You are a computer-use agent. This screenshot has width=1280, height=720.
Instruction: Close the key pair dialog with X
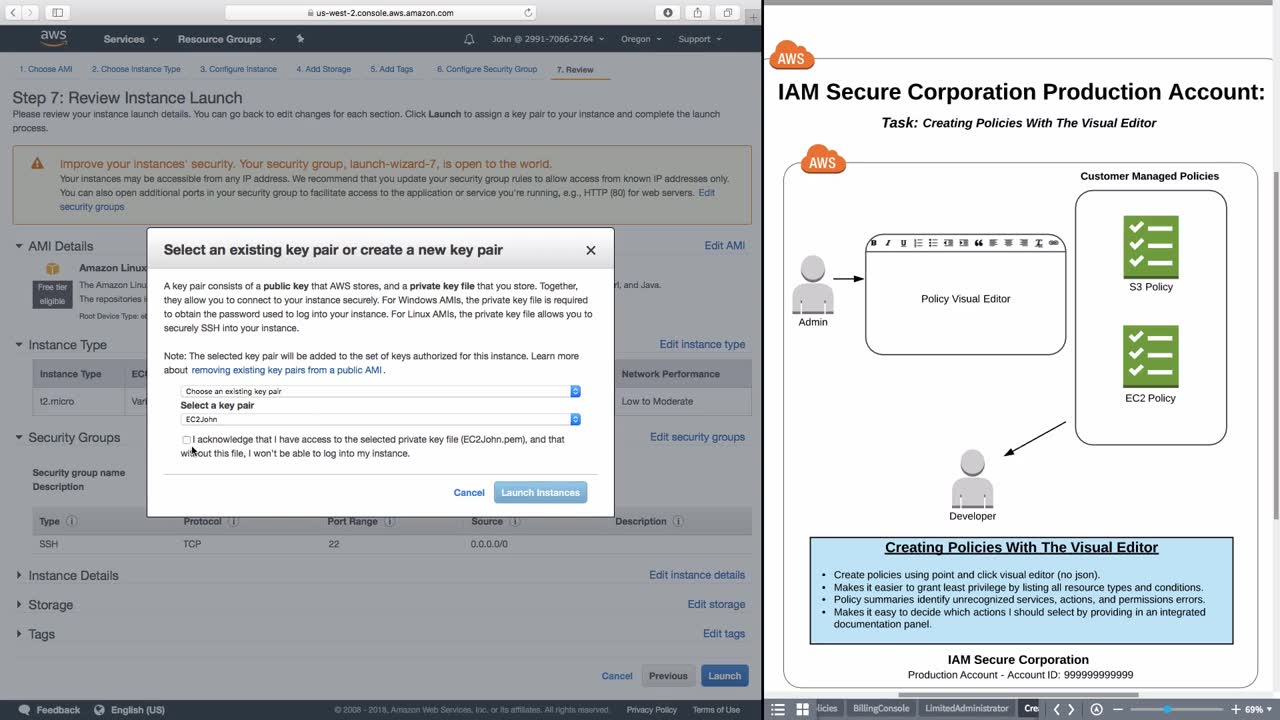[x=590, y=250]
